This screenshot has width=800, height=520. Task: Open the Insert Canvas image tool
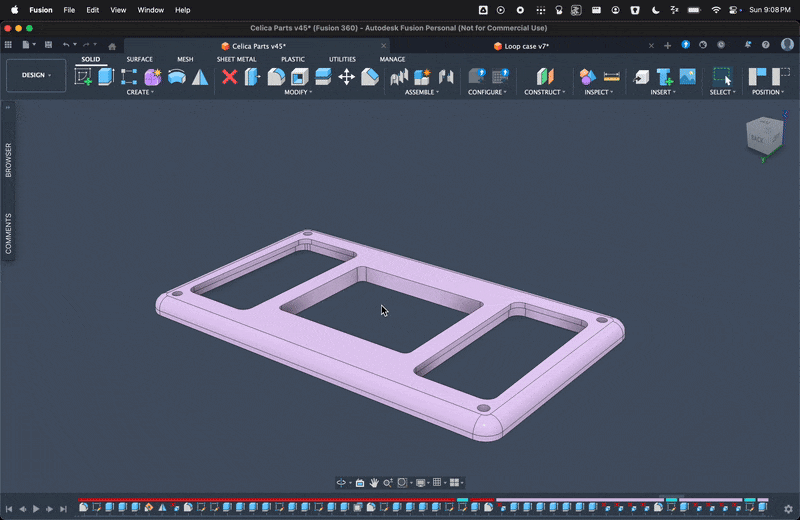point(688,77)
